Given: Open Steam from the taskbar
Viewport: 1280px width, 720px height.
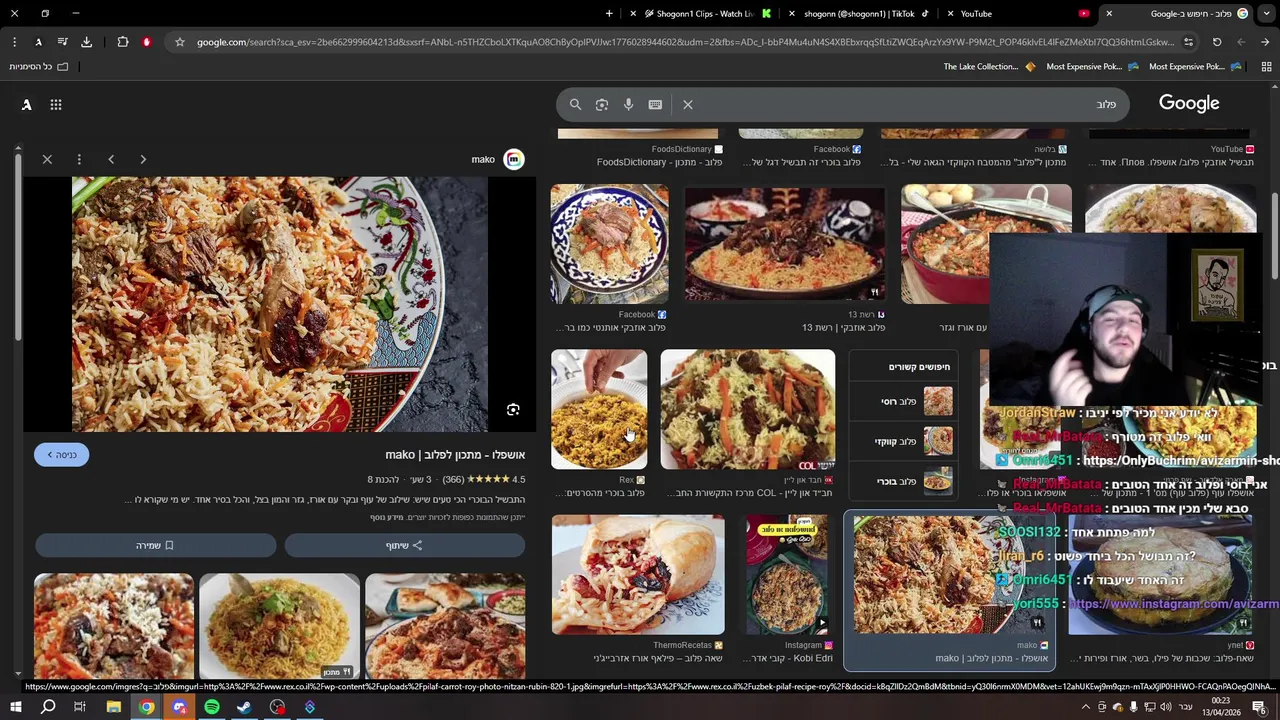Looking at the screenshot, I should (x=244, y=707).
